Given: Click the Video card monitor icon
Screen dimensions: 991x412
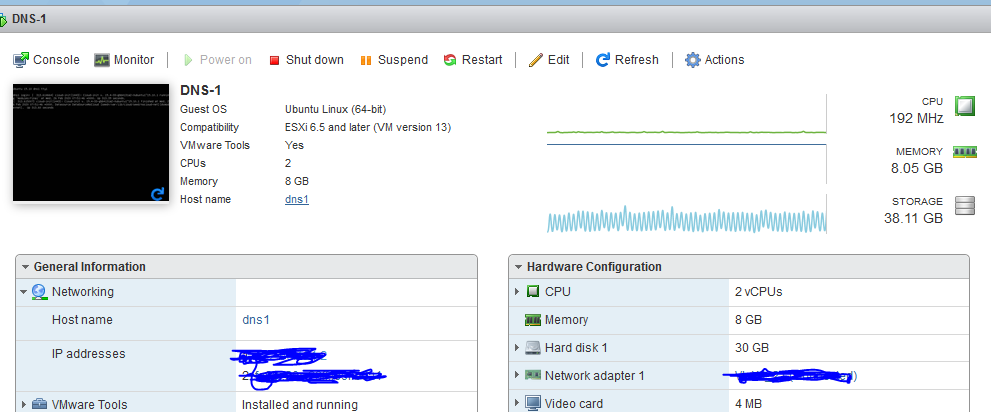Looking at the screenshot, I should (x=533, y=403).
